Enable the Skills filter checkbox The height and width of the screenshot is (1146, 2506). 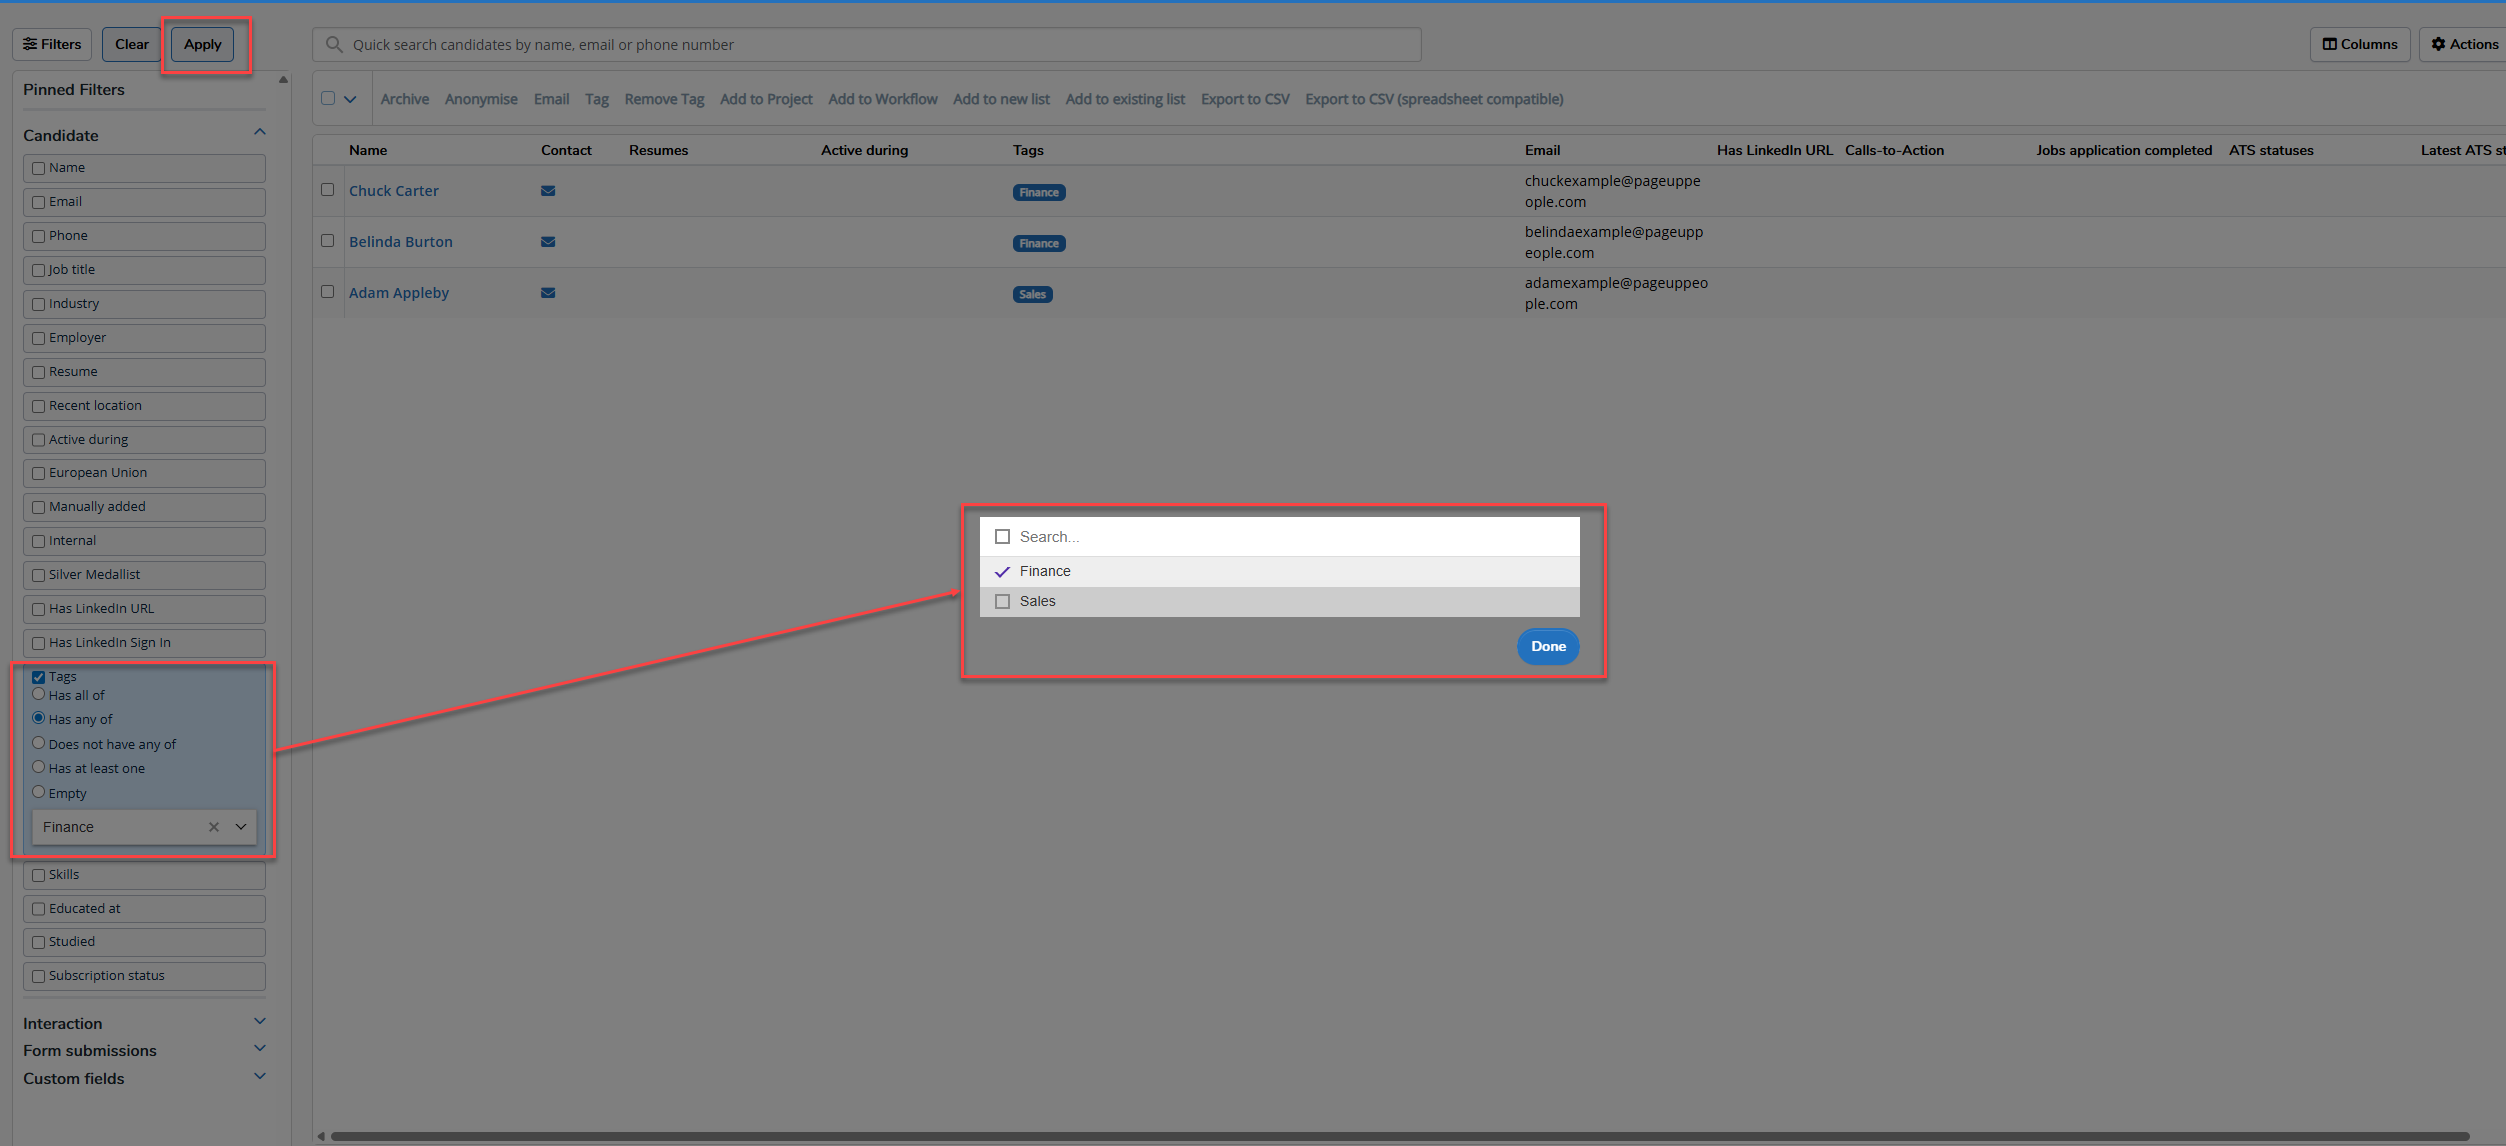coord(39,875)
